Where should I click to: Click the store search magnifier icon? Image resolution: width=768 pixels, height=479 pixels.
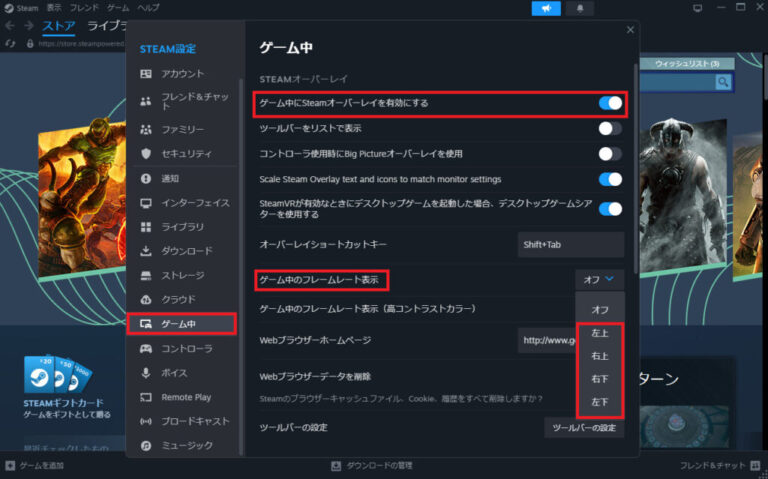coord(723,82)
